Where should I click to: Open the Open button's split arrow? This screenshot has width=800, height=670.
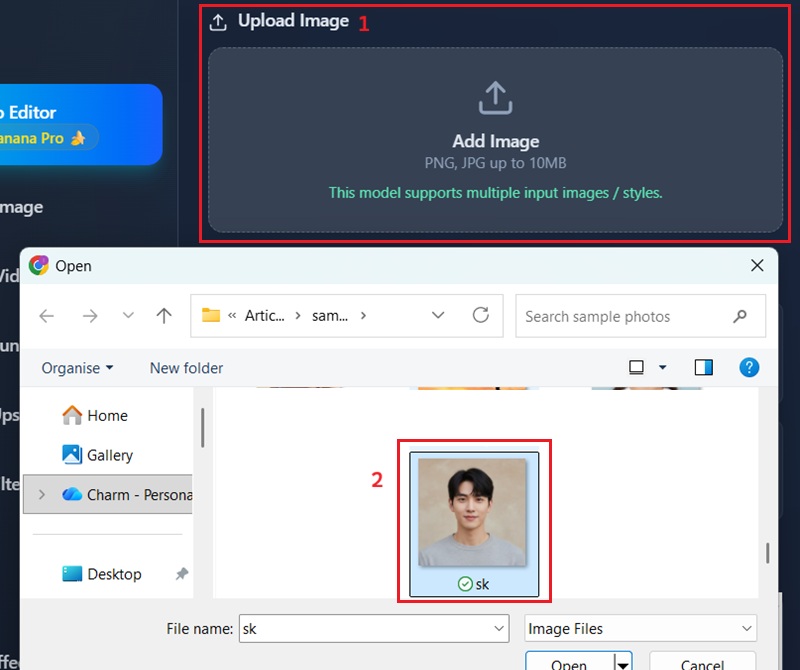(623, 664)
